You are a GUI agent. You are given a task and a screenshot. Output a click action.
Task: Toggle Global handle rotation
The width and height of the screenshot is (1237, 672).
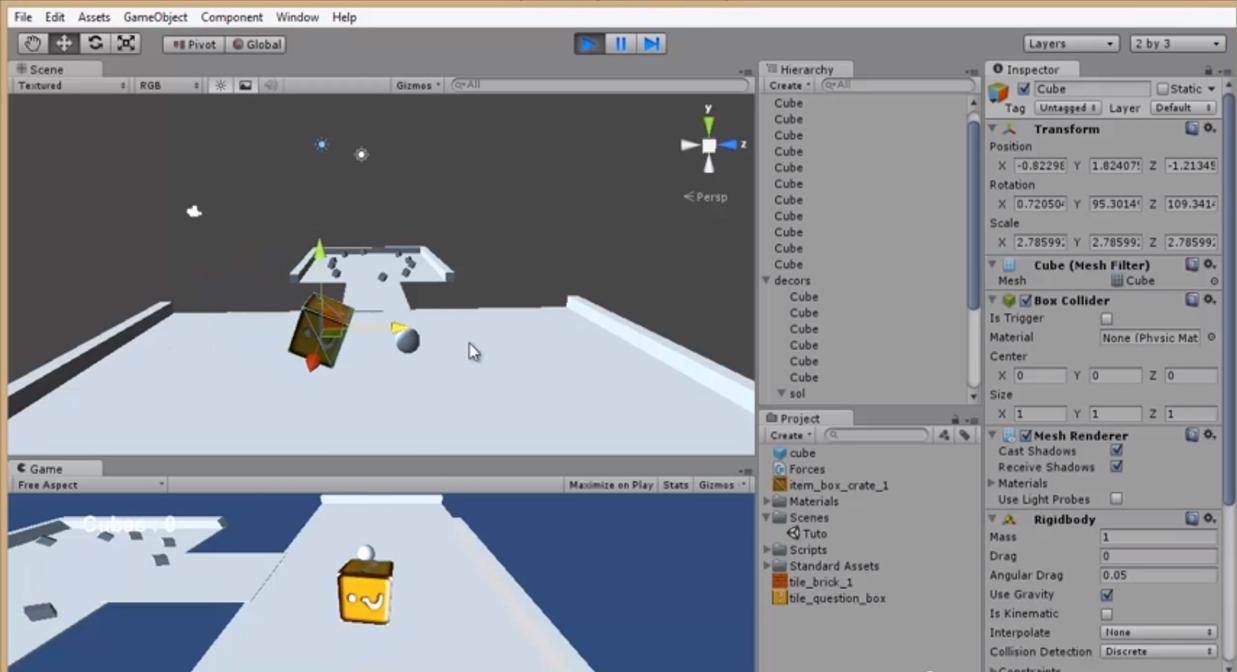click(x=256, y=44)
